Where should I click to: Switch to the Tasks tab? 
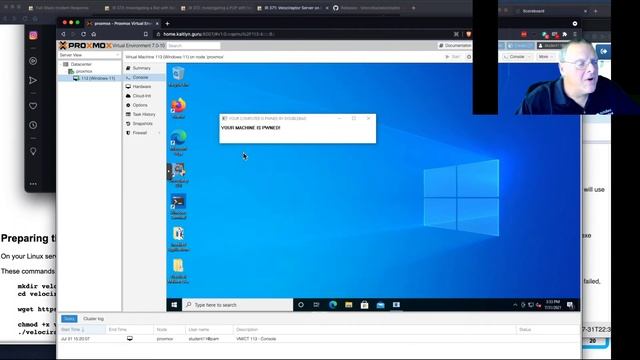pyautogui.click(x=69, y=319)
